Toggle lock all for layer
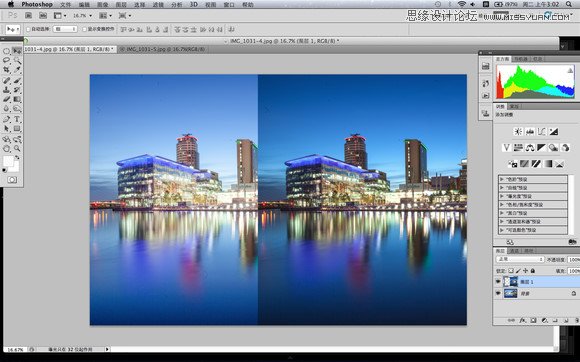This screenshot has height=362, width=580. (x=532, y=271)
